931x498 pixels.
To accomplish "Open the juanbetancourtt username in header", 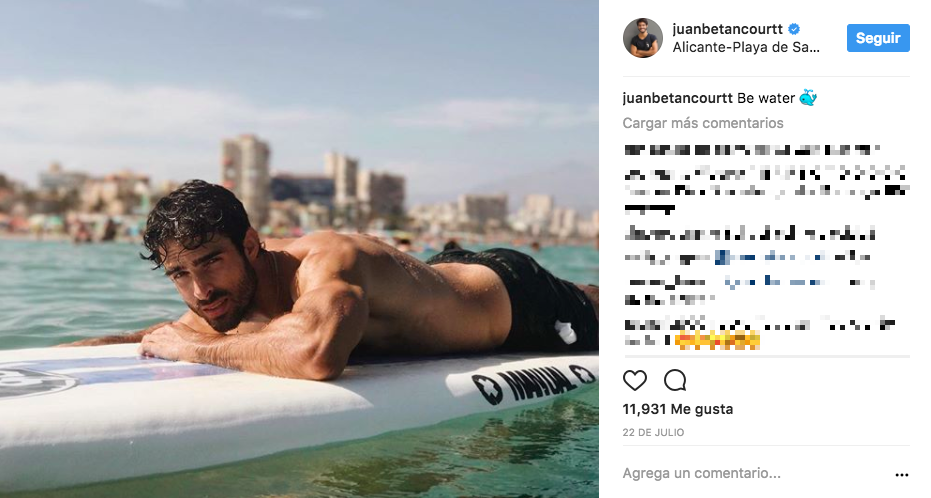I will tap(727, 29).
